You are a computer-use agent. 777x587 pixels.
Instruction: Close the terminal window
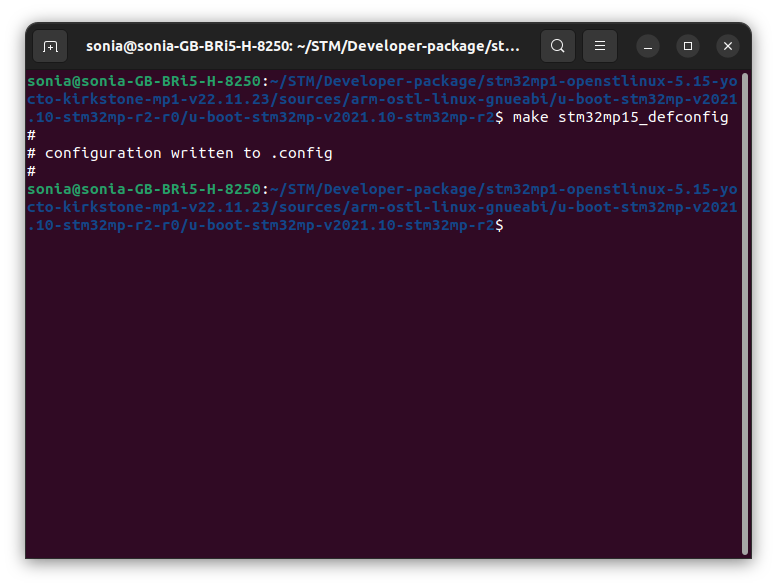tap(728, 46)
